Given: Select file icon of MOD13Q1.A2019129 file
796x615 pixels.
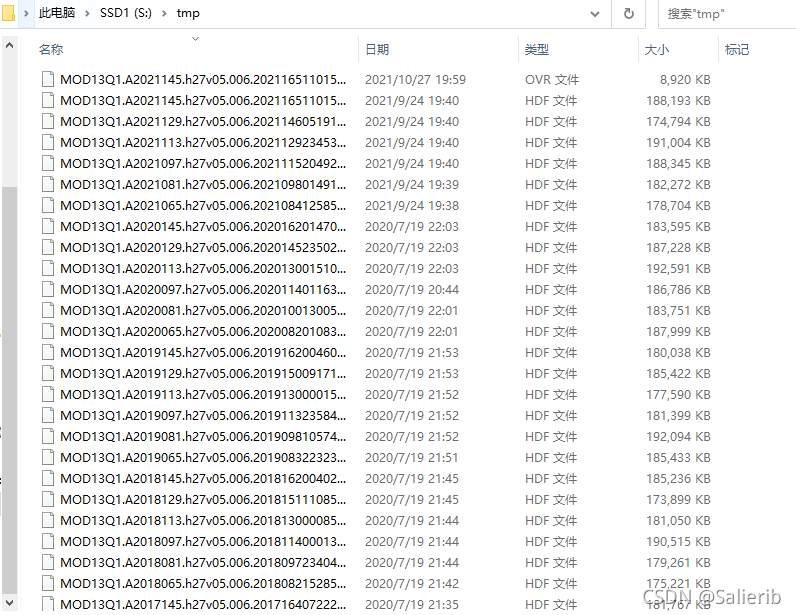Looking at the screenshot, I should (48, 373).
